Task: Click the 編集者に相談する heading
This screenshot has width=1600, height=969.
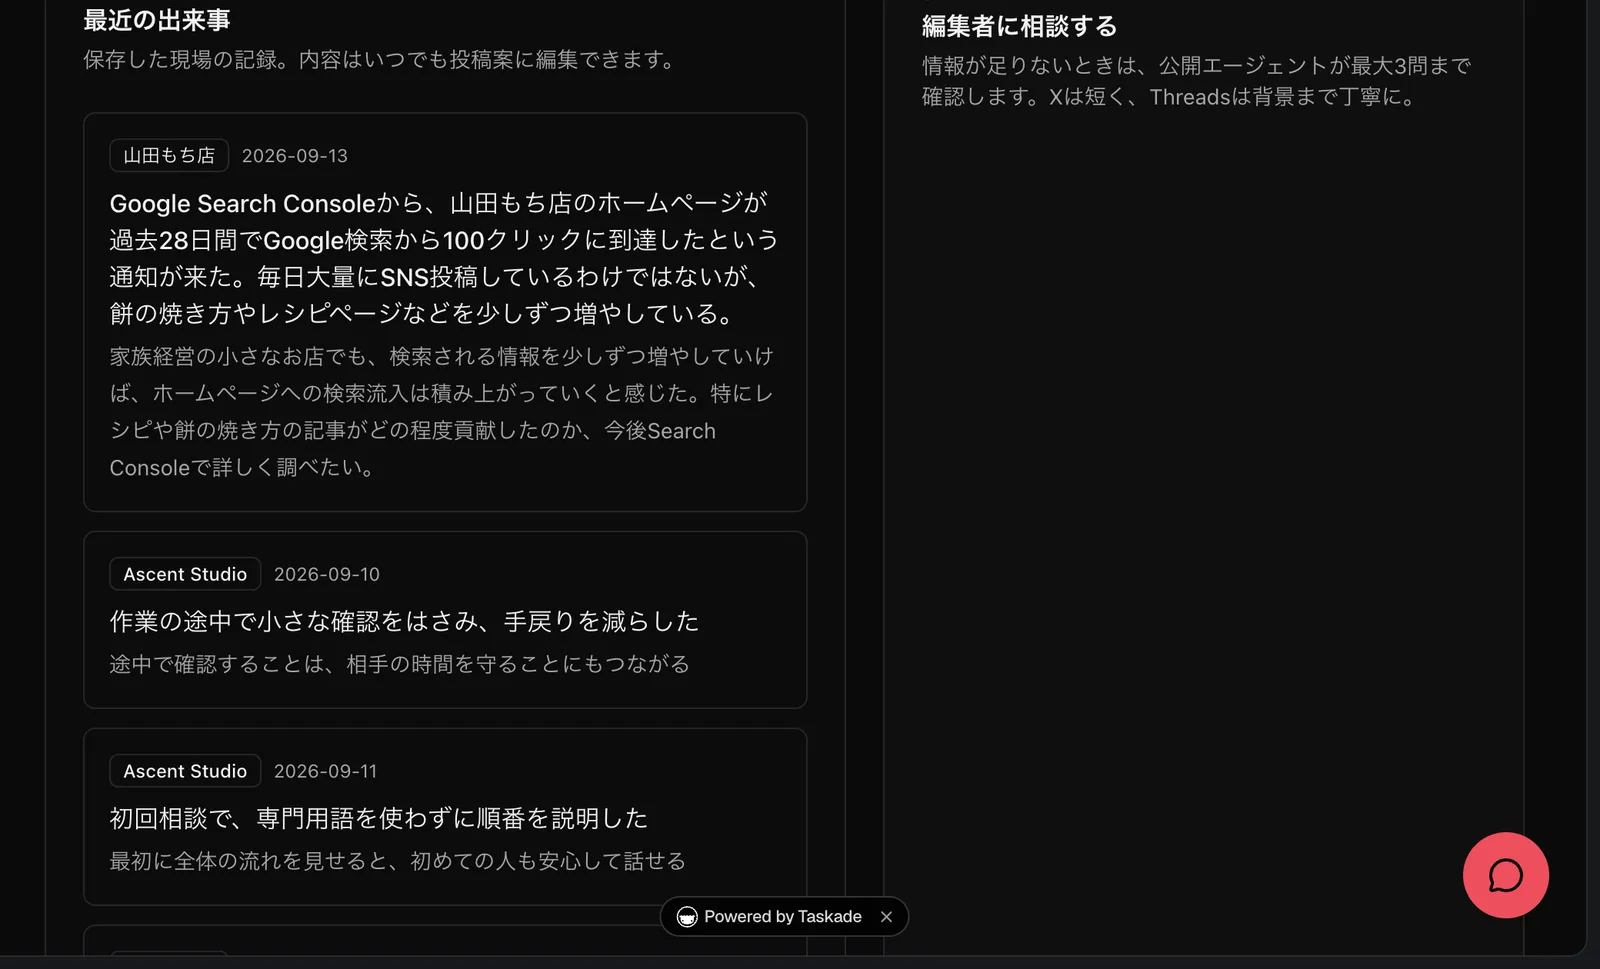Action: tap(1019, 26)
